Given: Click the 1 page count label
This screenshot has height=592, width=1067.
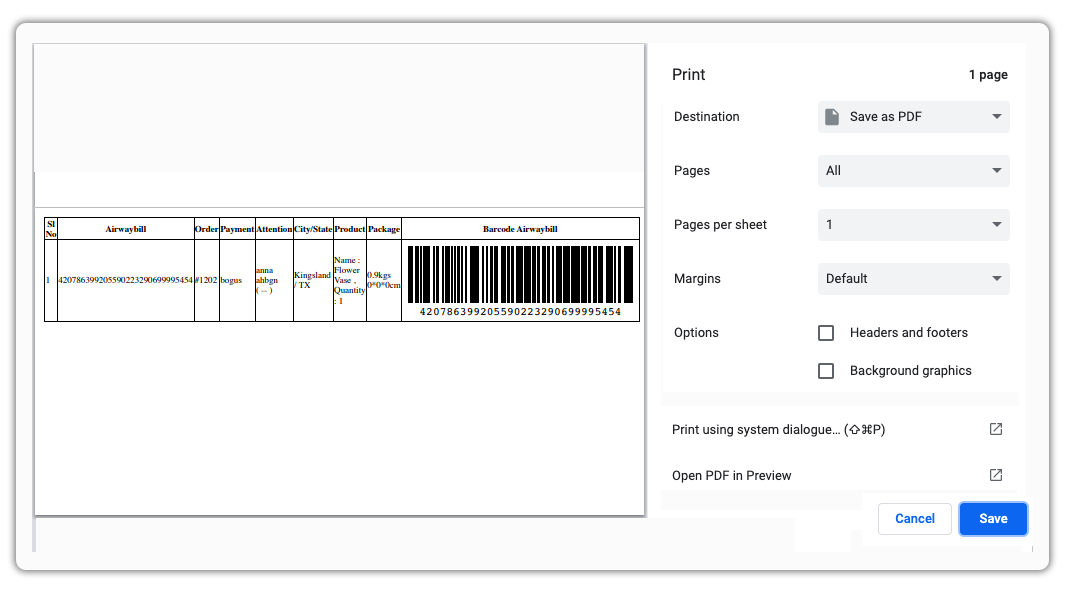Looking at the screenshot, I should click(x=988, y=75).
